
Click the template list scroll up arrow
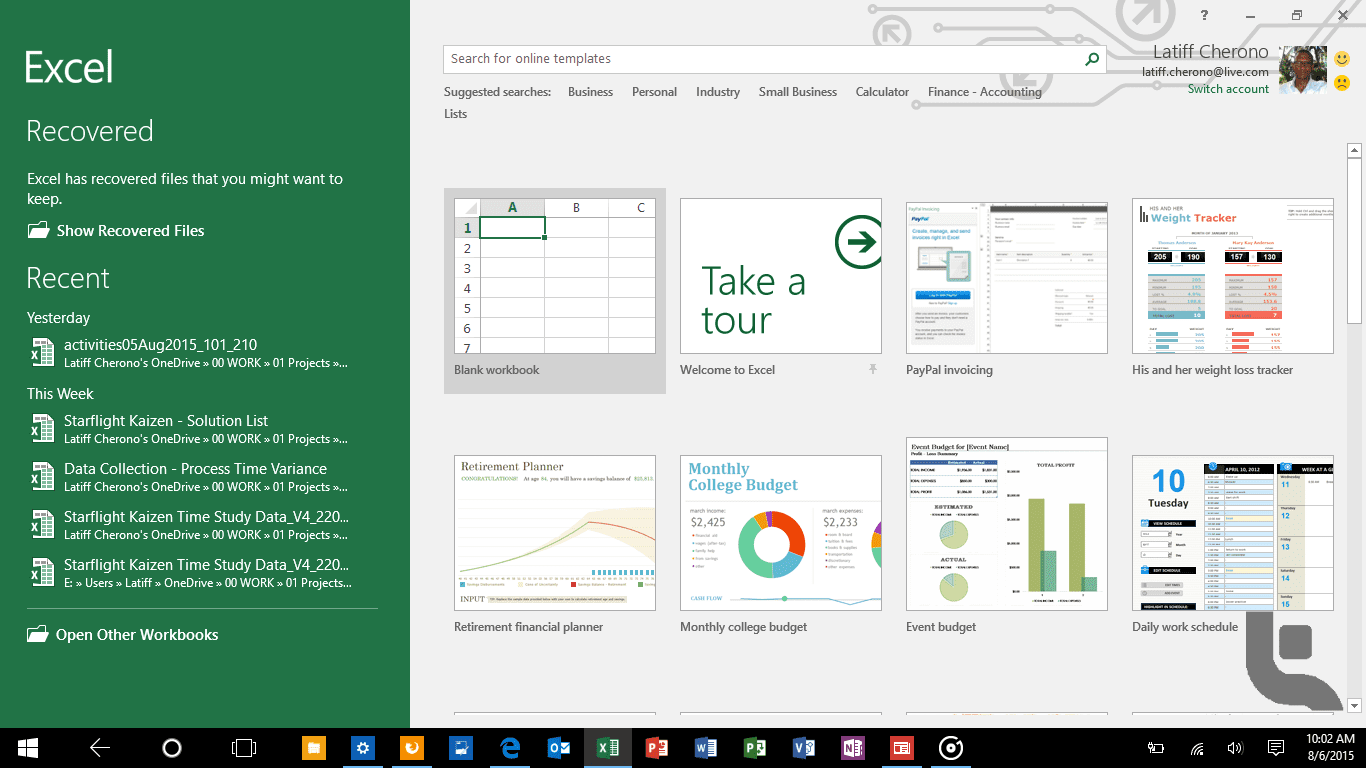pyautogui.click(x=1355, y=151)
